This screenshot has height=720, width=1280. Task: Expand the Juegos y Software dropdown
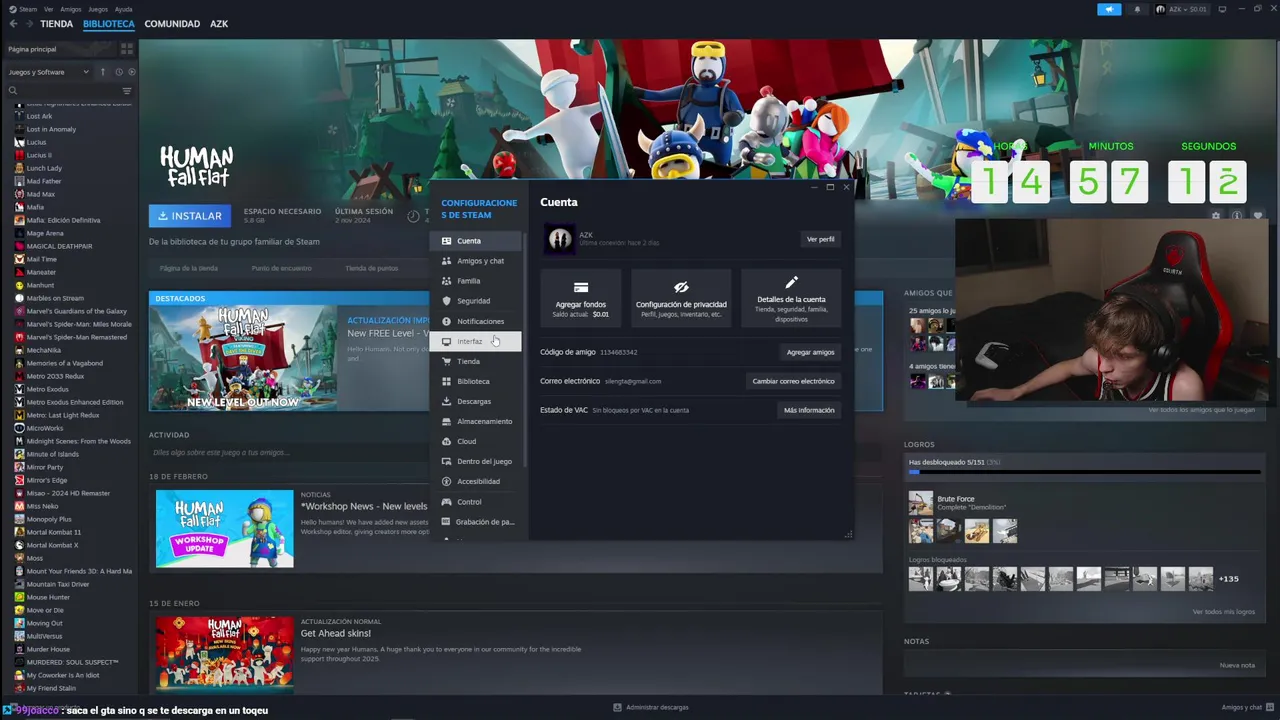pyautogui.click(x=48, y=72)
